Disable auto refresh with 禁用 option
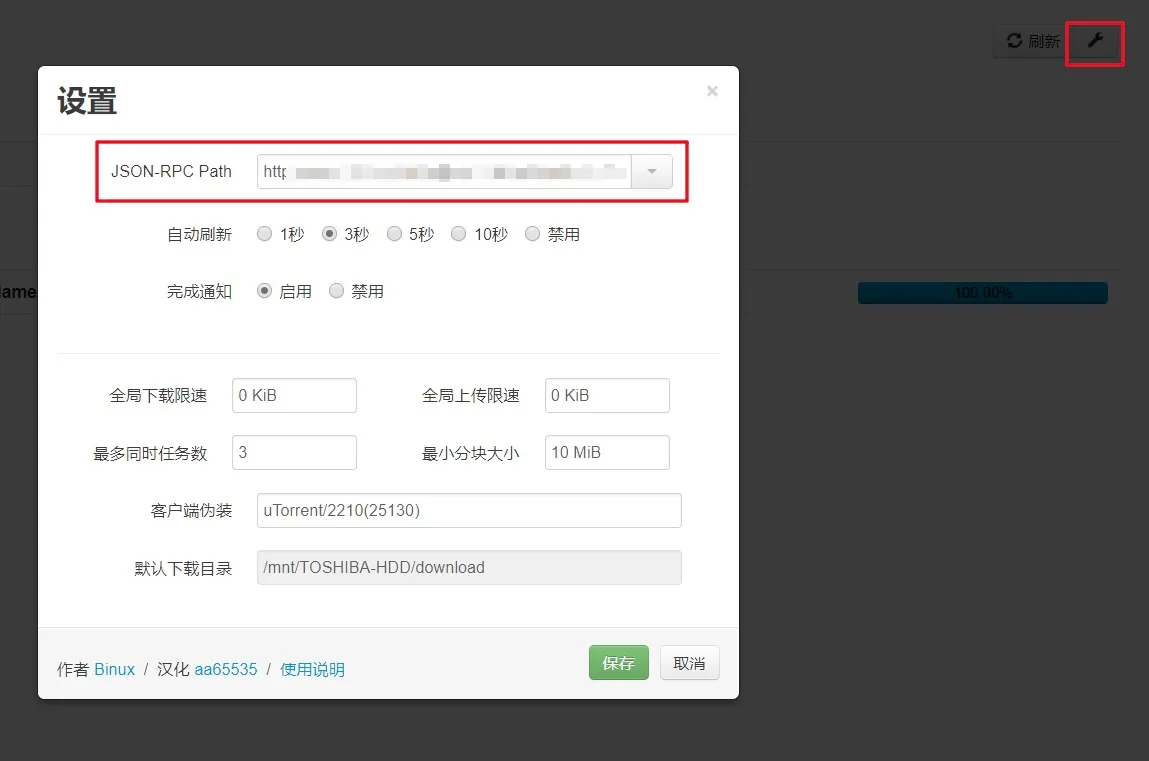 (532, 234)
